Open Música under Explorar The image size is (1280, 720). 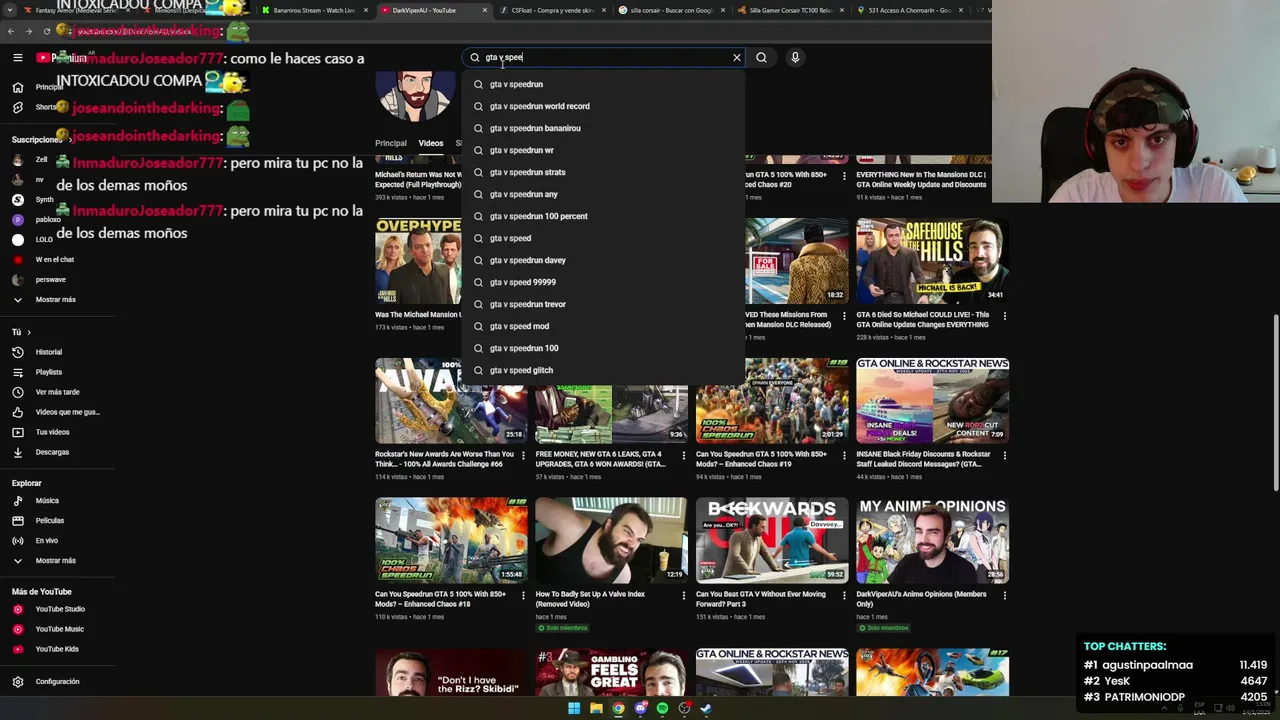click(45, 500)
